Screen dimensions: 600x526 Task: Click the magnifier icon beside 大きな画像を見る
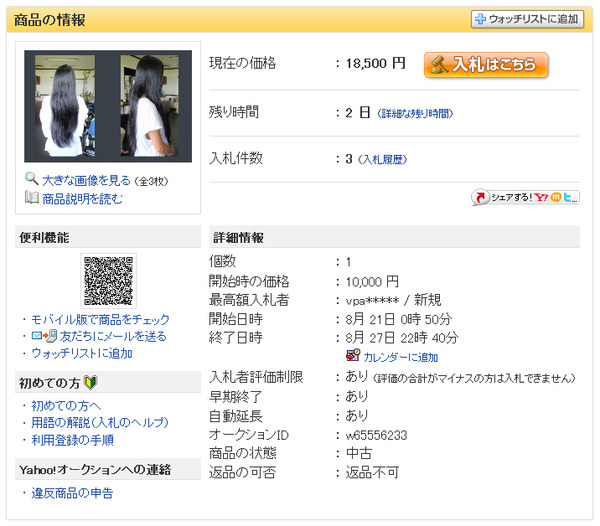[31, 179]
